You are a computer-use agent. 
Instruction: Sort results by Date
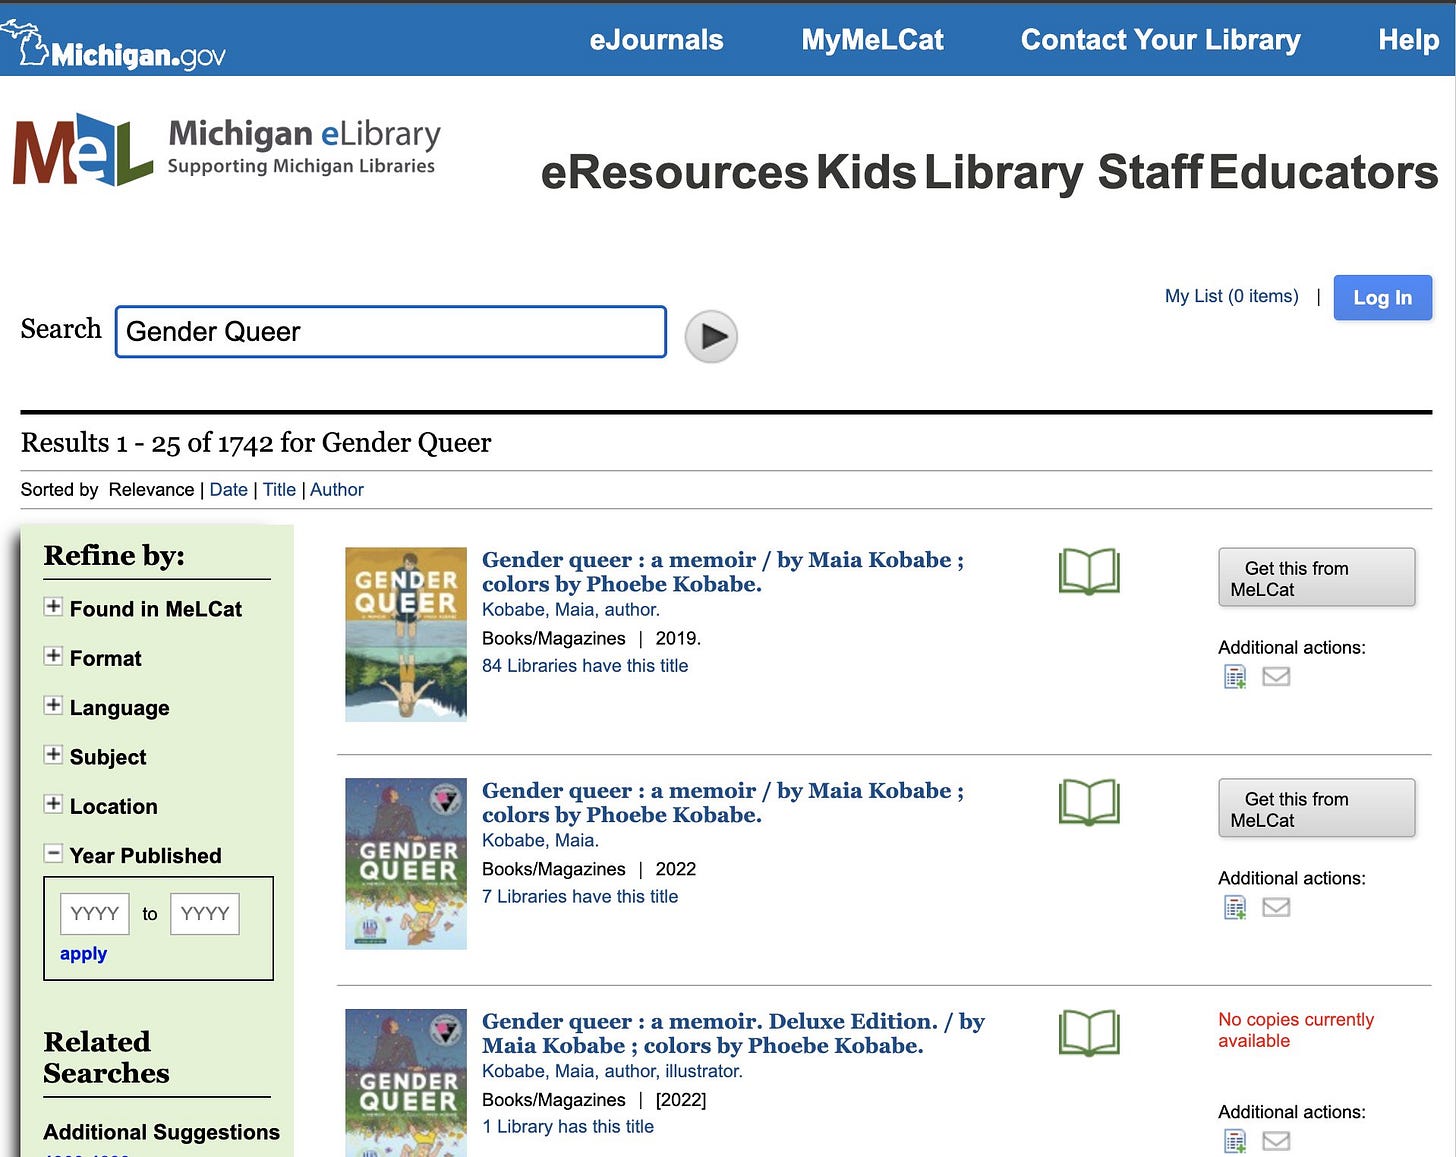click(228, 490)
